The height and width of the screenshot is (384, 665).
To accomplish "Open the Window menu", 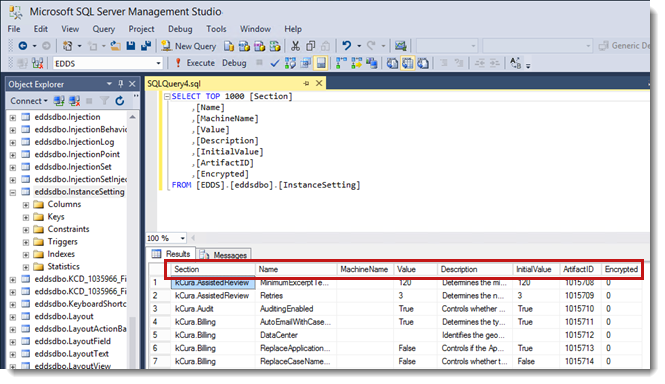I will coord(255,29).
